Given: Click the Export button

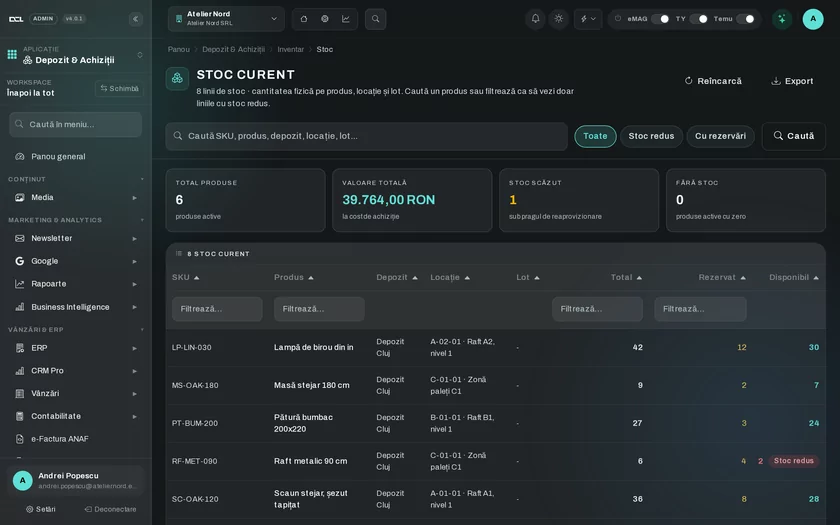Looking at the screenshot, I should 792,81.
